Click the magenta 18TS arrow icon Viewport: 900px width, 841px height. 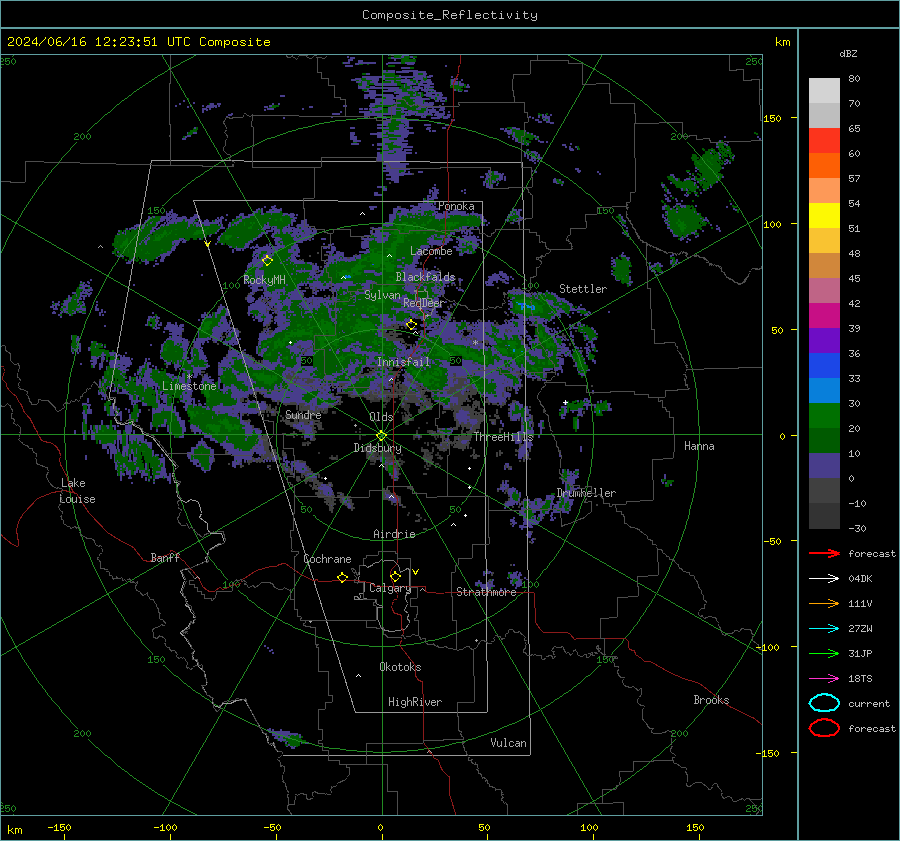824,679
